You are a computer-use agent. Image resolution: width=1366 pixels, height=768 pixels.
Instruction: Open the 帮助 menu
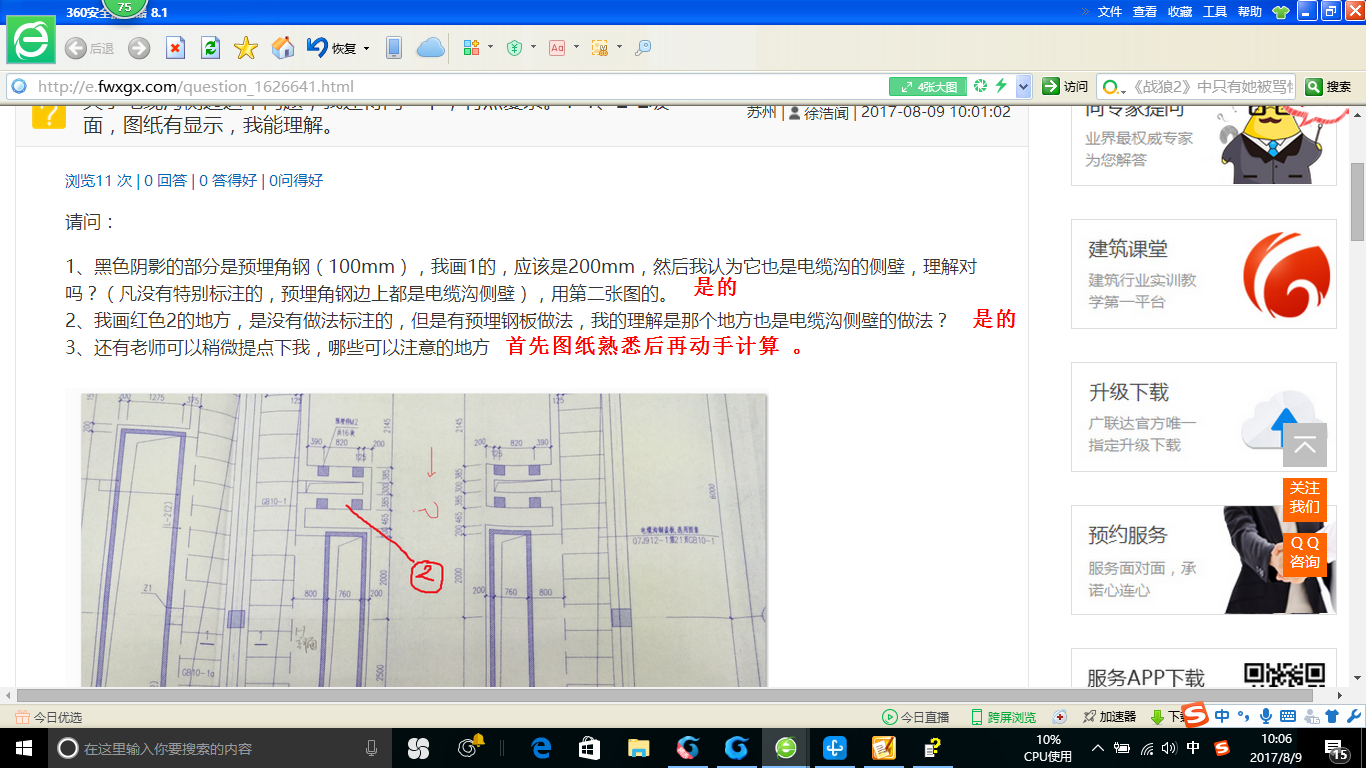pyautogui.click(x=1250, y=12)
